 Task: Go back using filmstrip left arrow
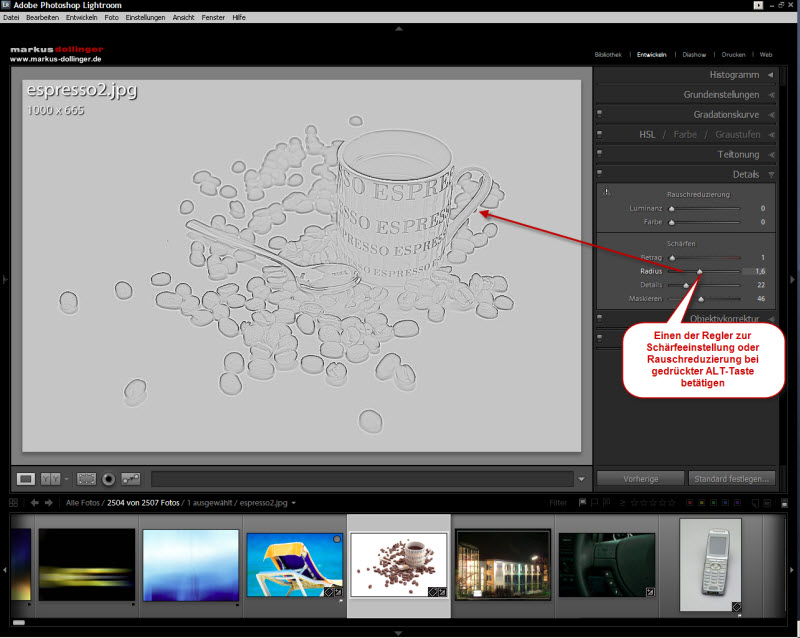tap(35, 502)
